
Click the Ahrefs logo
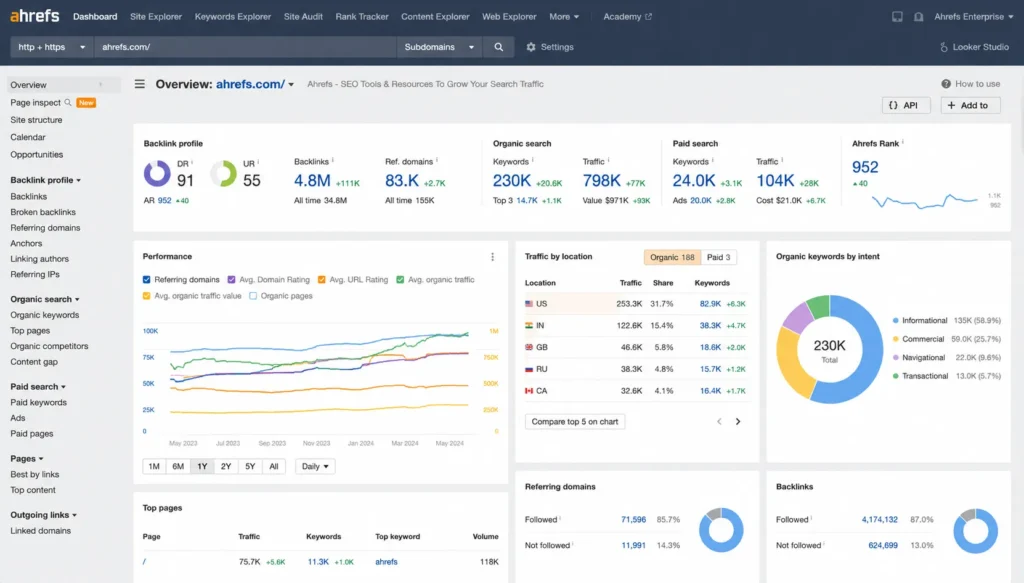(35, 16)
